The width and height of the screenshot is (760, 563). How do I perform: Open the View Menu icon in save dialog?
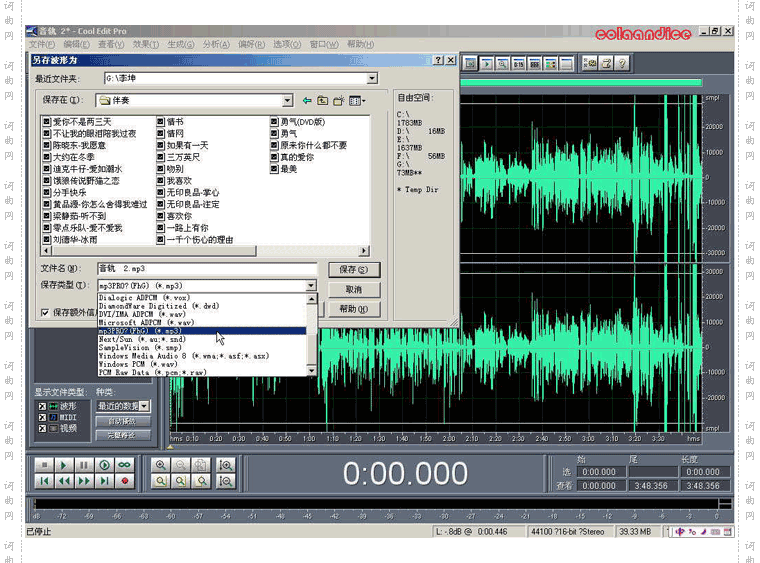(x=357, y=100)
